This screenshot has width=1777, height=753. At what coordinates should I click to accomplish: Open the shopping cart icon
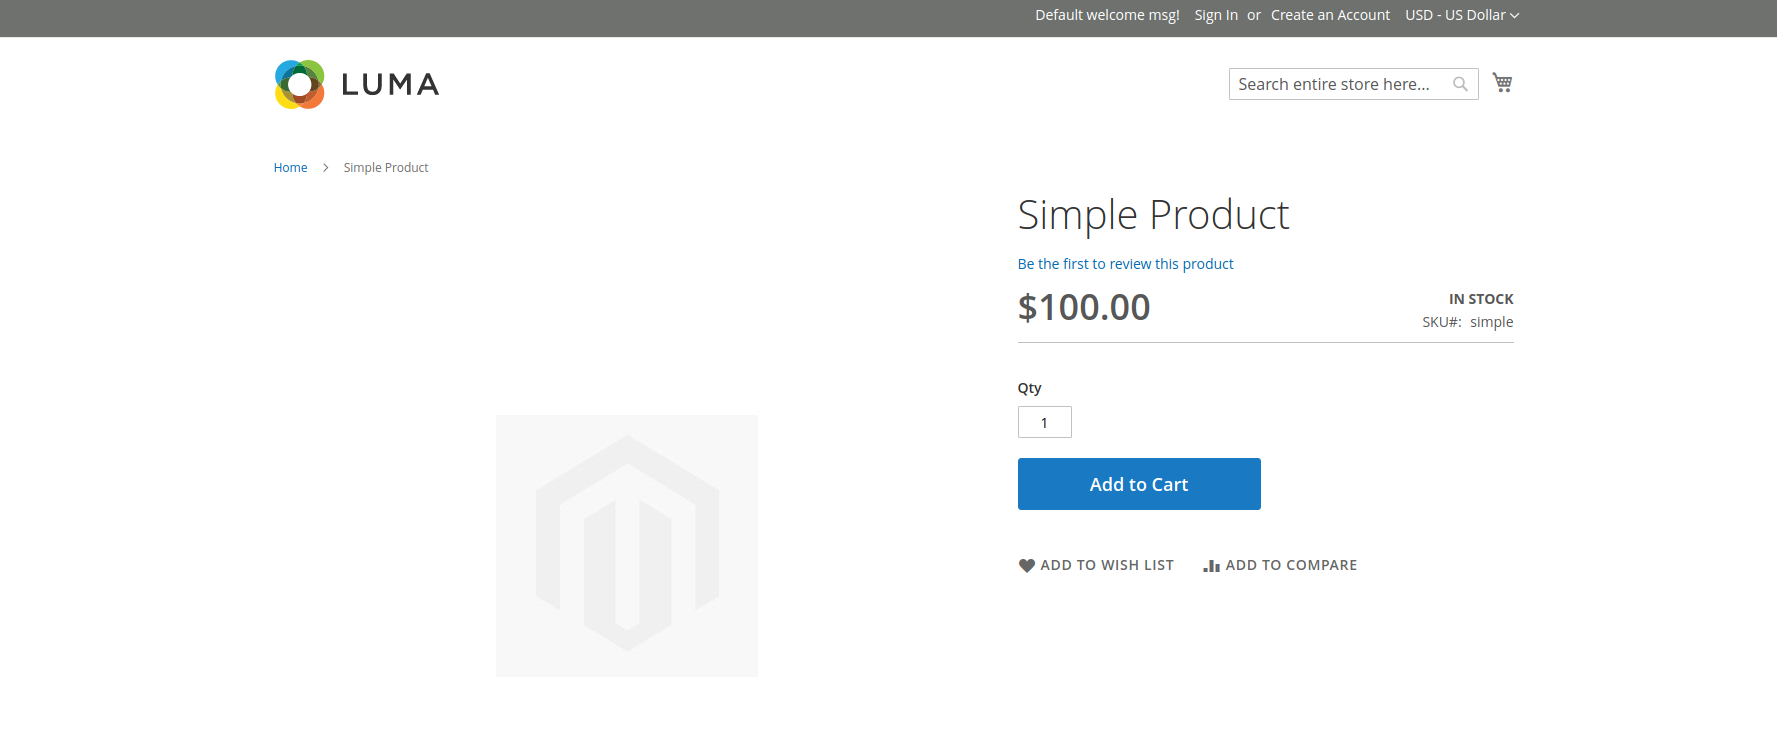point(1502,83)
